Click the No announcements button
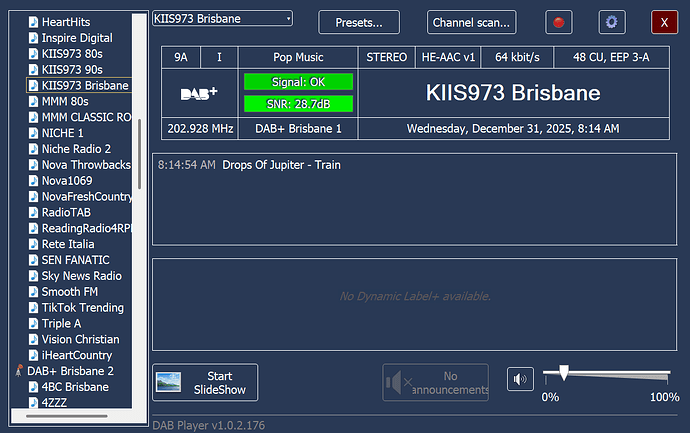Screen dimensions: 690x433 (436, 382)
